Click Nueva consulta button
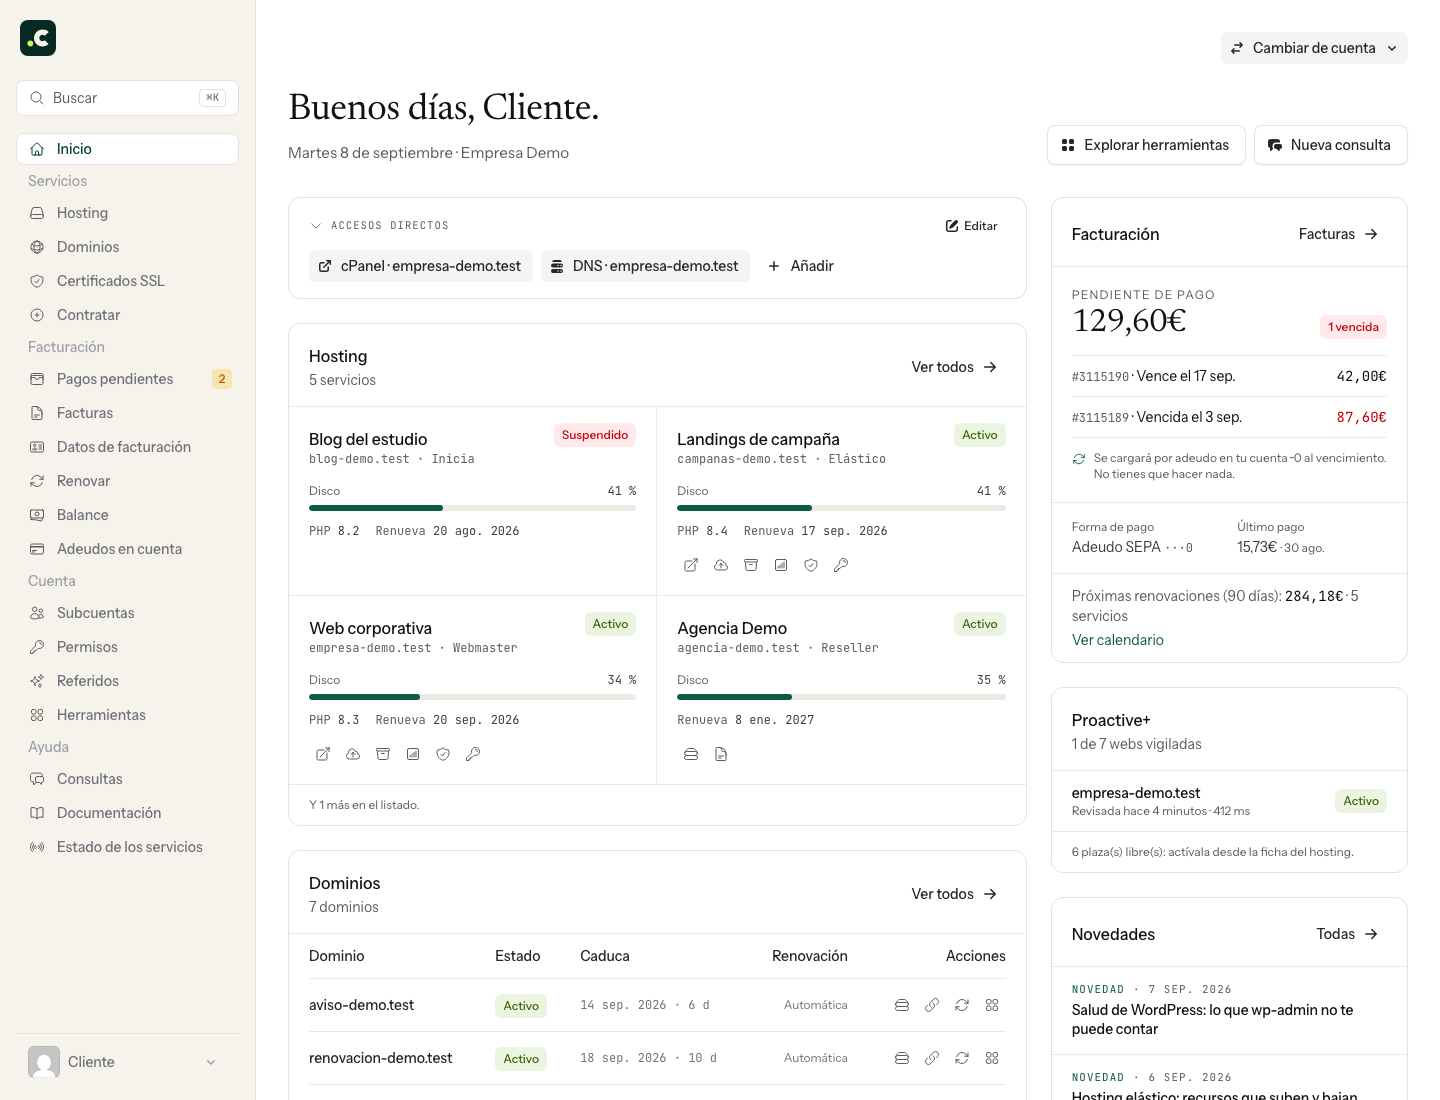Viewport: 1440px width, 1100px height. [x=1330, y=145]
